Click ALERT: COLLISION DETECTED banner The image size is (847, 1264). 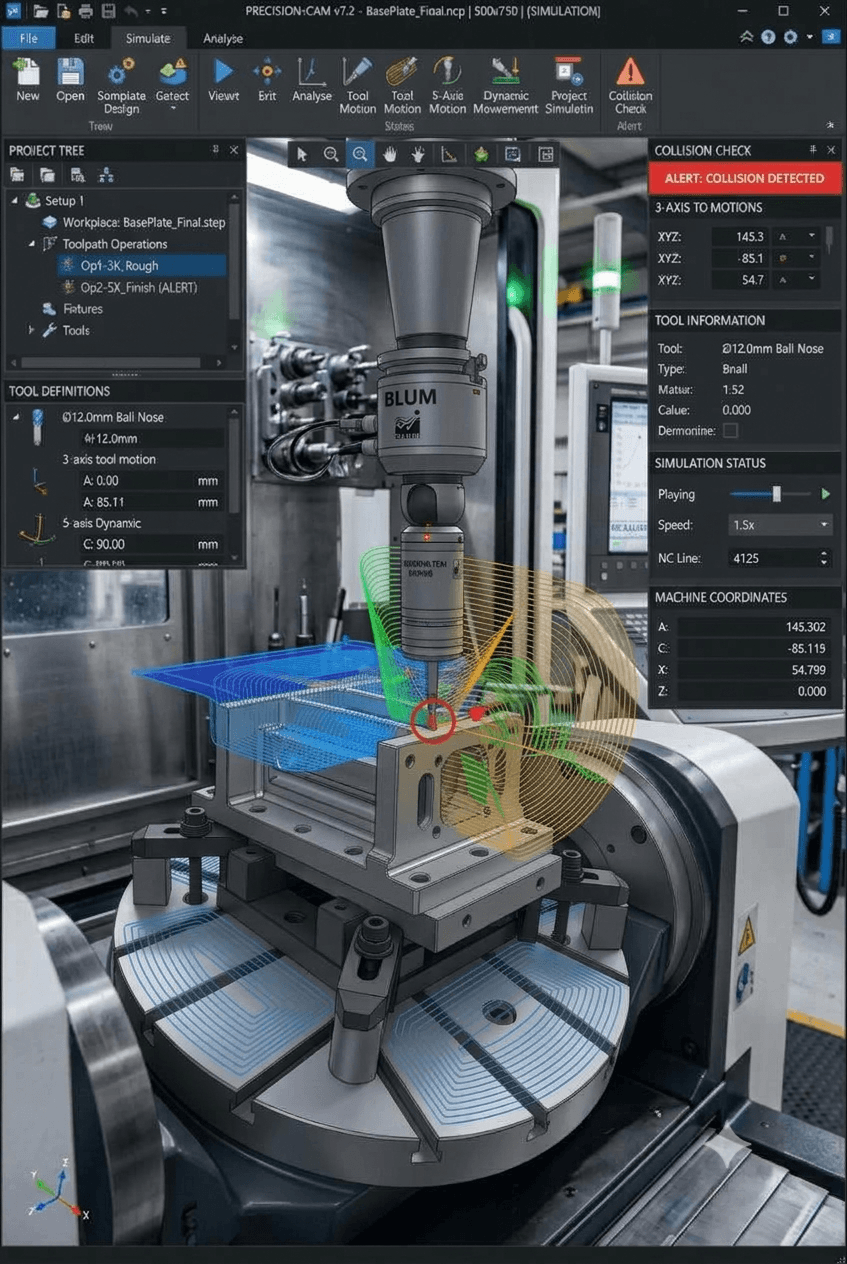tap(745, 178)
